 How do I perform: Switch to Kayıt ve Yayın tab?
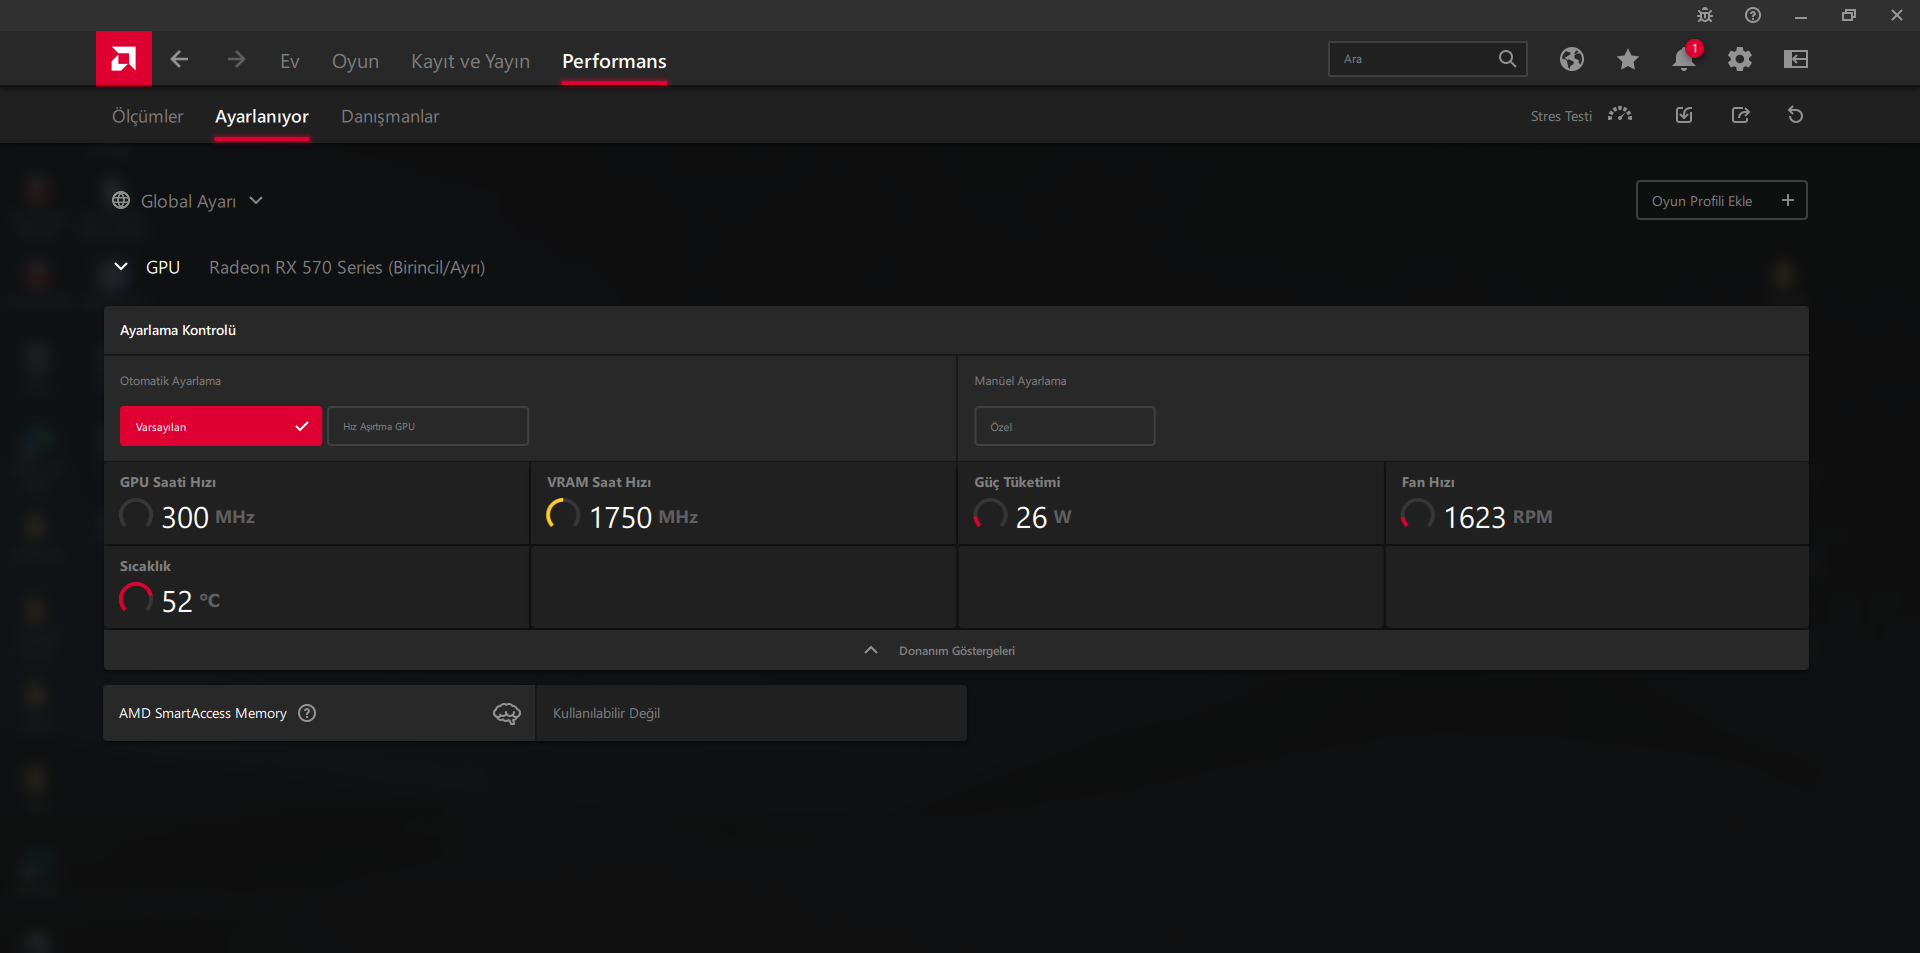click(x=470, y=61)
